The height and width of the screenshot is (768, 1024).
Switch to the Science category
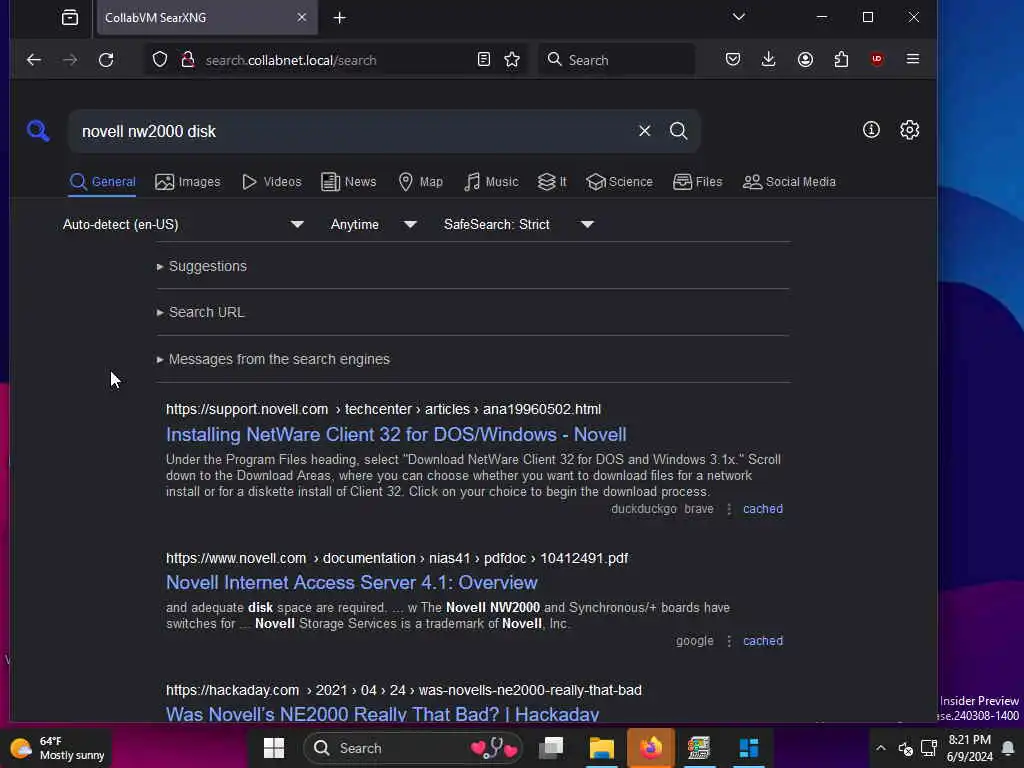pyautogui.click(x=619, y=182)
